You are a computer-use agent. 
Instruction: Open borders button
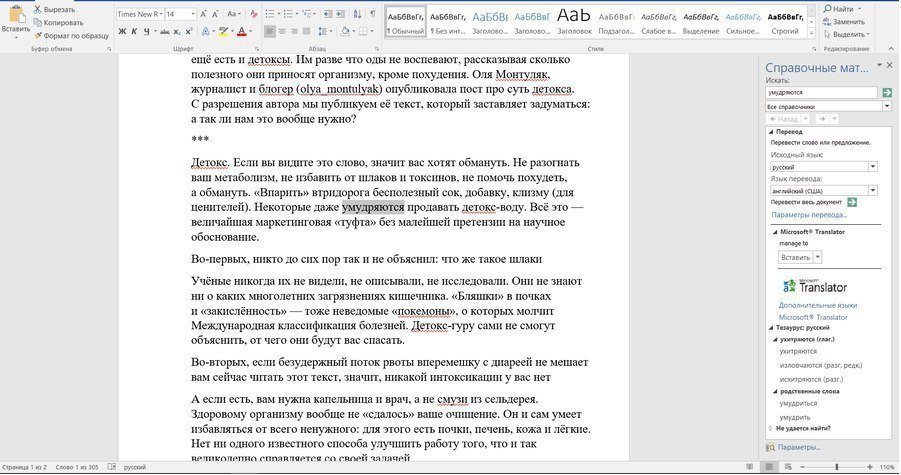click(x=363, y=32)
